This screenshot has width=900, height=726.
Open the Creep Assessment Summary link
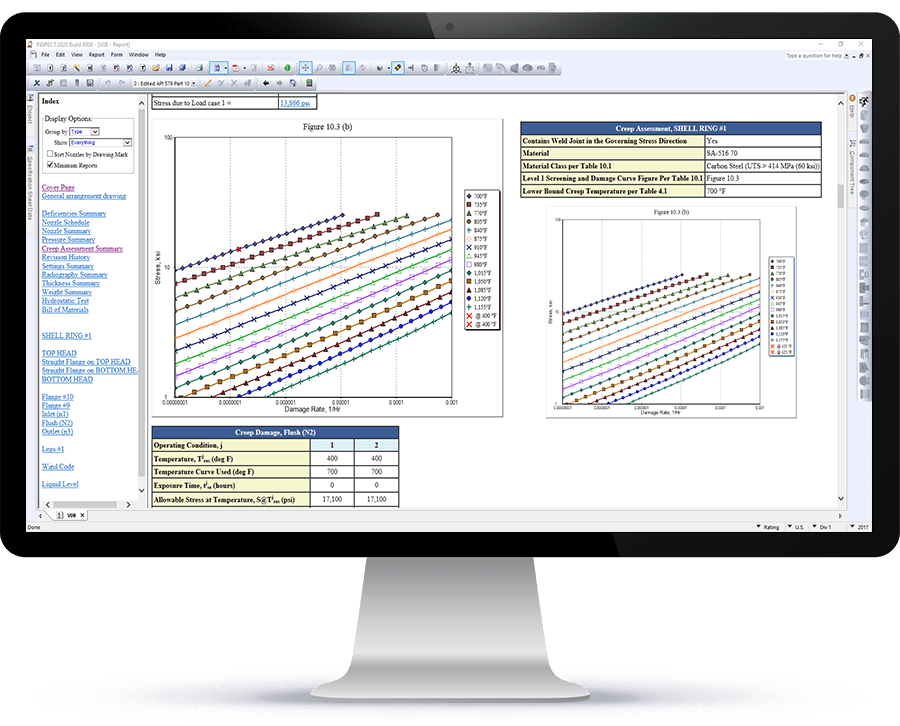point(83,249)
